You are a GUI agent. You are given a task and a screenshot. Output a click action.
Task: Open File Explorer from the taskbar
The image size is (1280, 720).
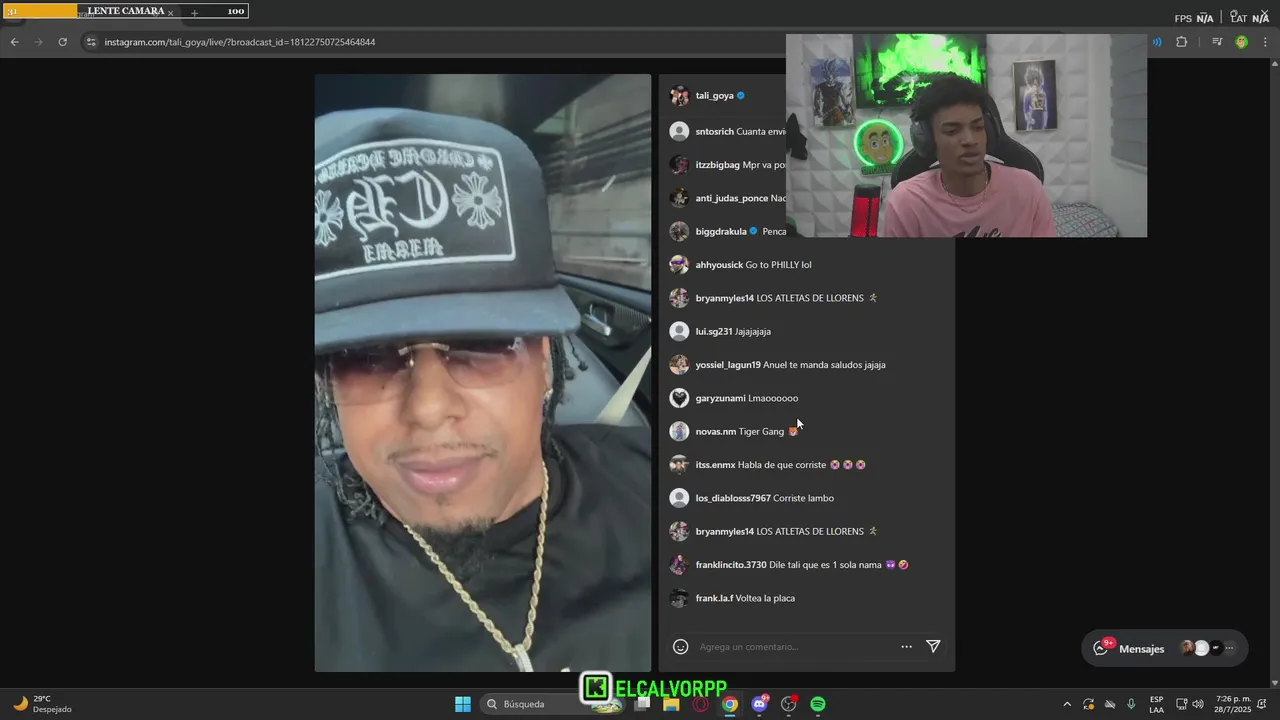(671, 704)
